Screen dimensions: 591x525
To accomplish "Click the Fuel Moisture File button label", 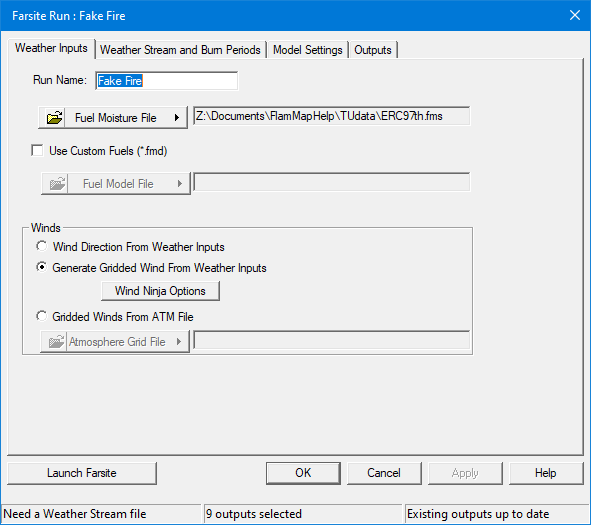I will point(115,118).
